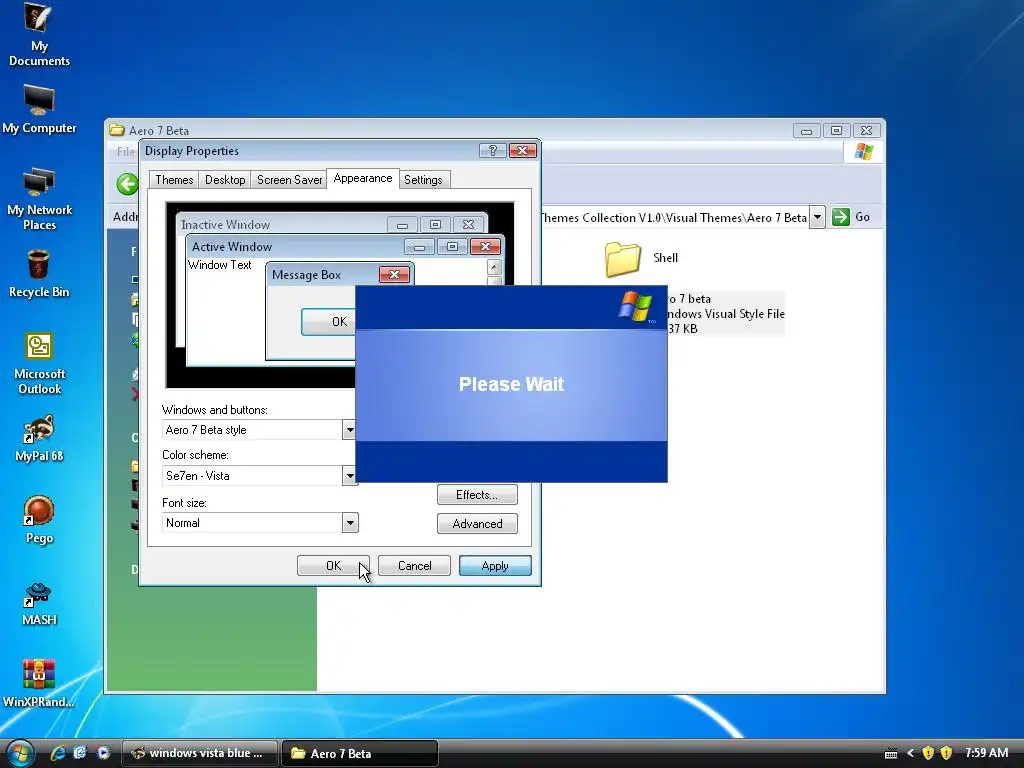Open the Settings tab
This screenshot has height=768, width=1024.
pos(423,180)
